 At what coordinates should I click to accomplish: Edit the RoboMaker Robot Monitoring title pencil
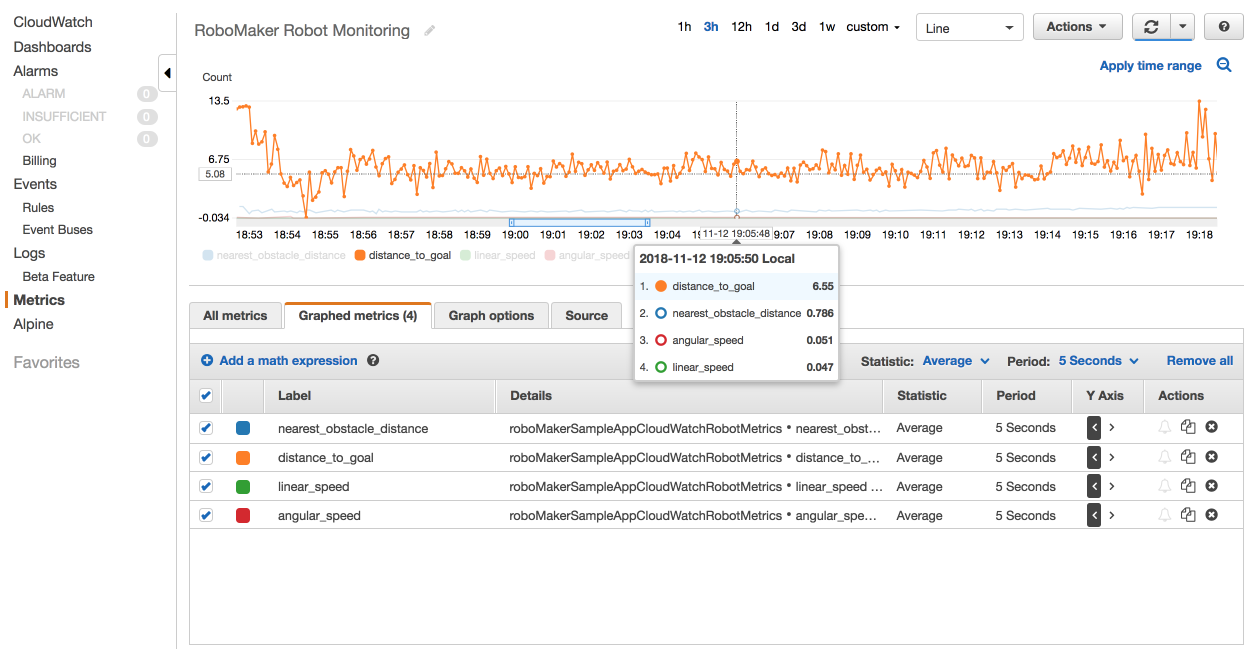430,31
